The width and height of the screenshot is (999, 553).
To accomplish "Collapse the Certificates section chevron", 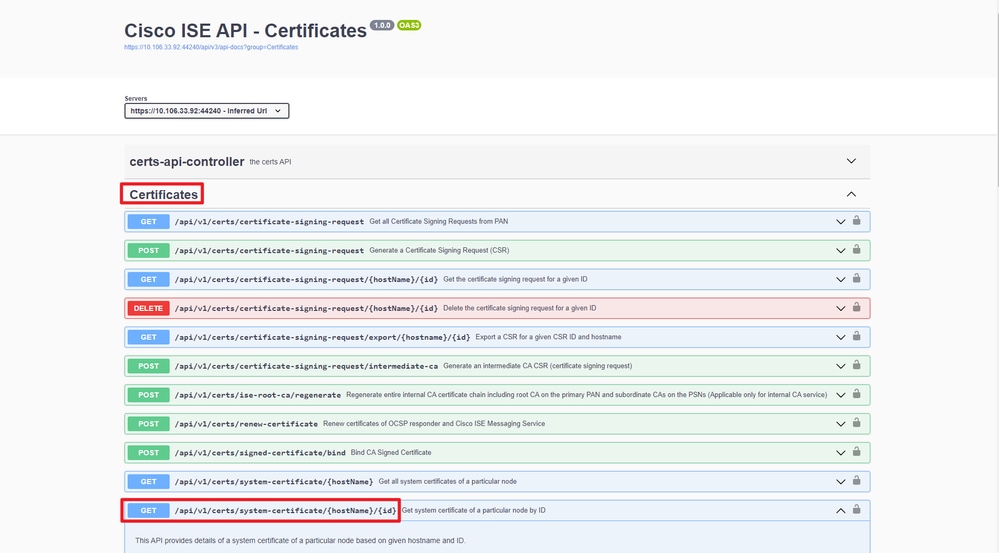I will point(851,194).
